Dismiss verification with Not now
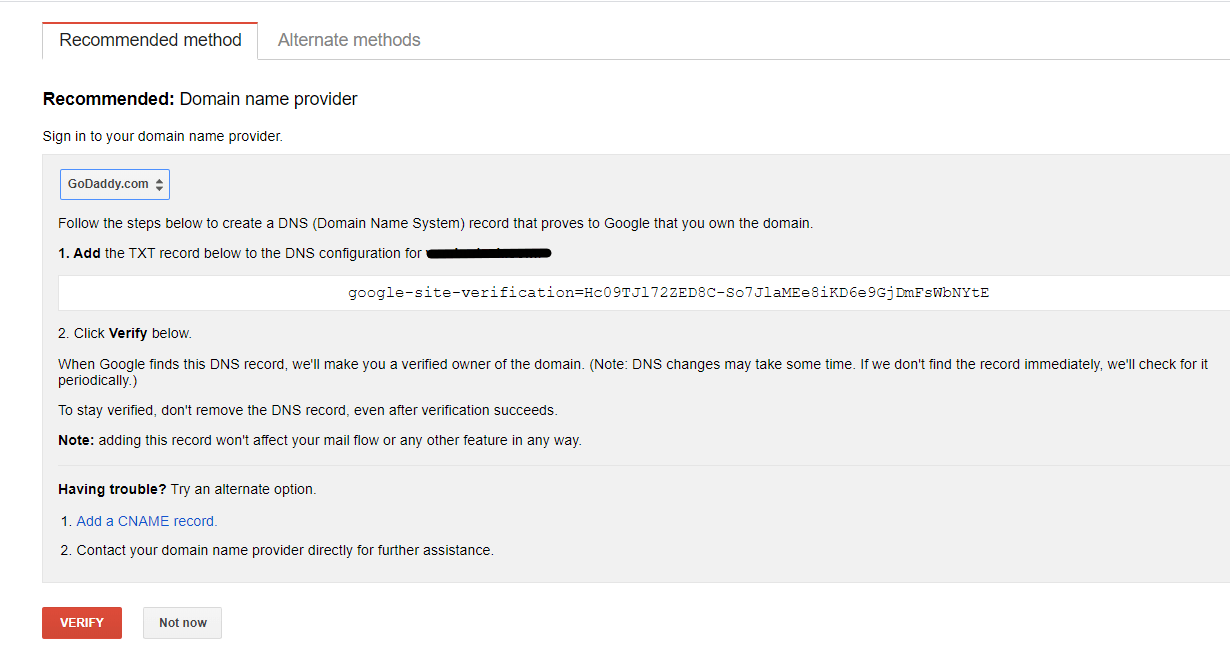The width and height of the screenshot is (1230, 656). [182, 622]
